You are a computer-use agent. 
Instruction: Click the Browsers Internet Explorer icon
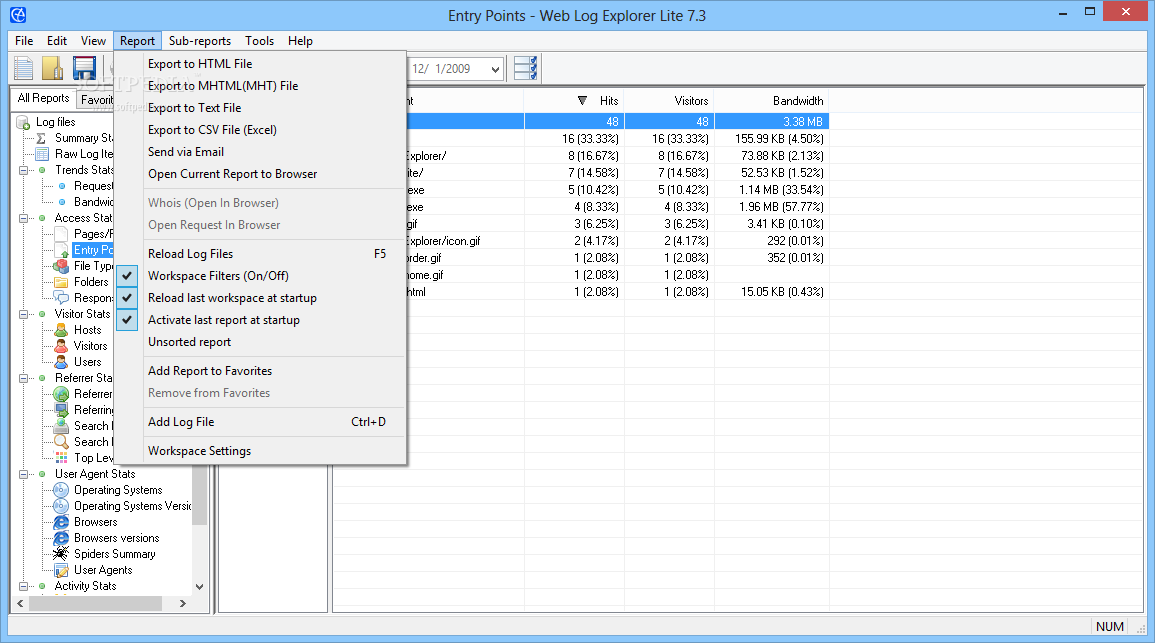[61, 522]
